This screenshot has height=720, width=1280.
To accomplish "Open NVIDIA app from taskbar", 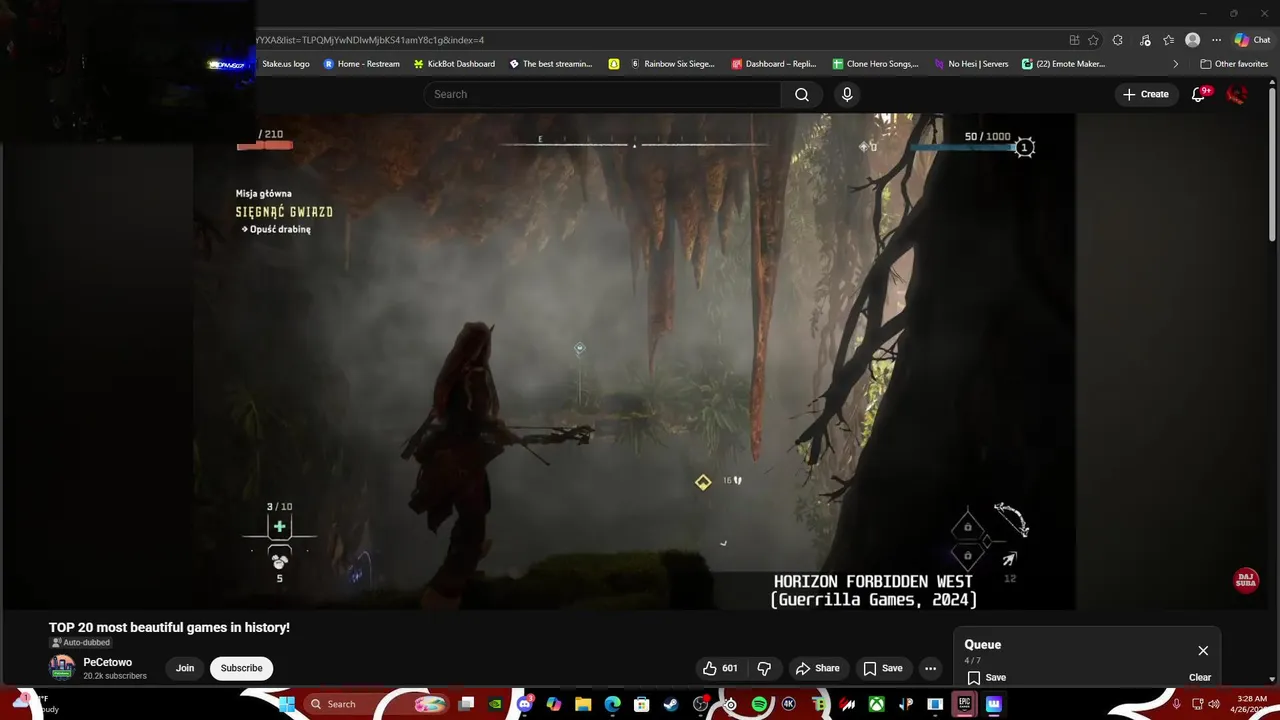I will [496, 704].
